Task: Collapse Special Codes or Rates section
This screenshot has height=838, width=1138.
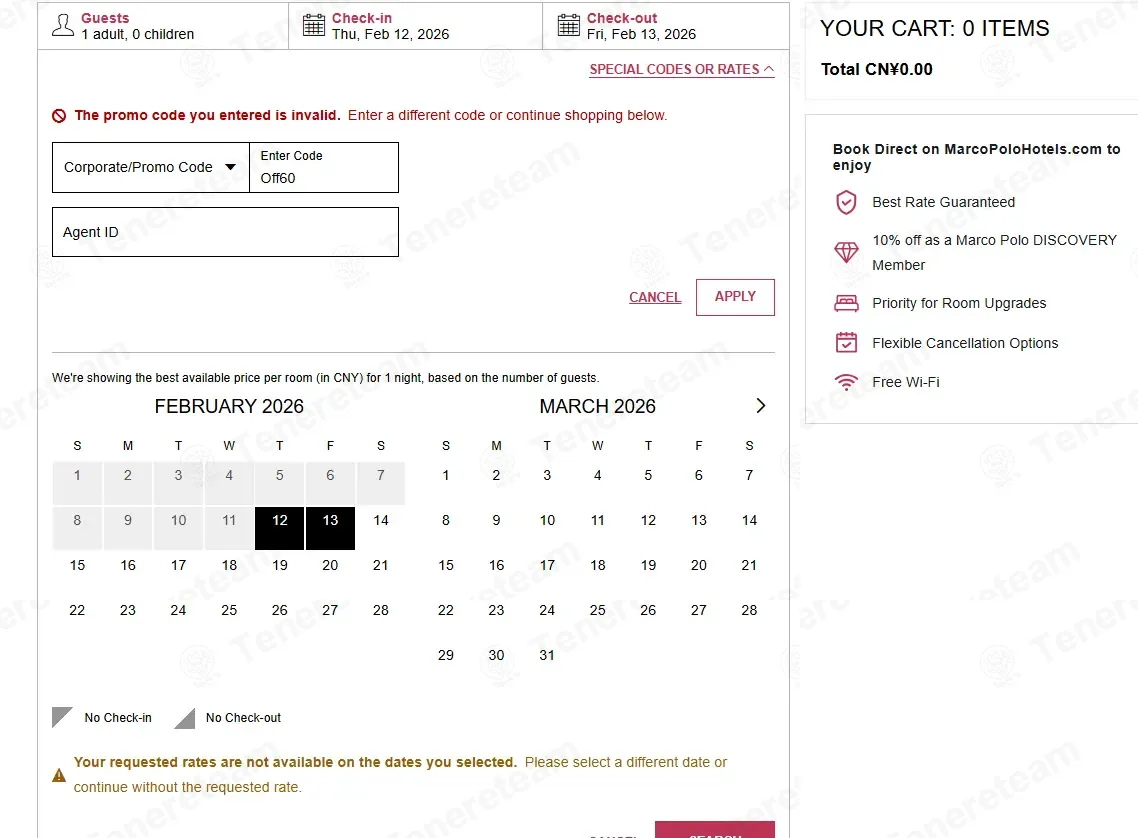Action: click(x=681, y=70)
